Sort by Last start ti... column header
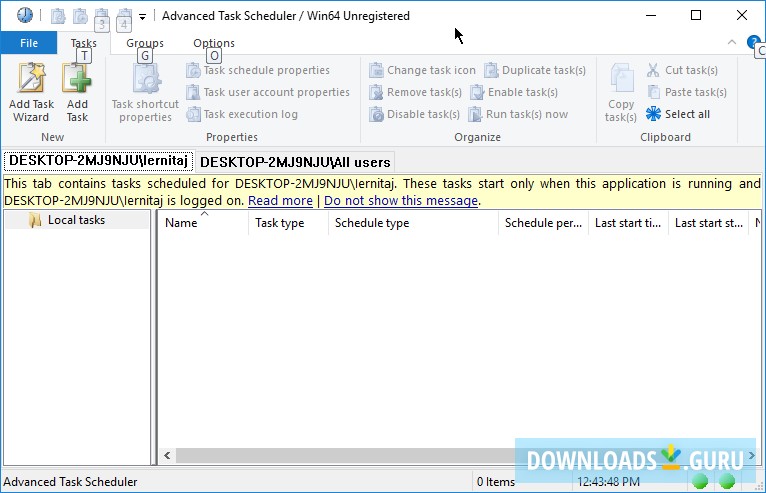Viewport: 766px width, 493px height. click(x=628, y=223)
